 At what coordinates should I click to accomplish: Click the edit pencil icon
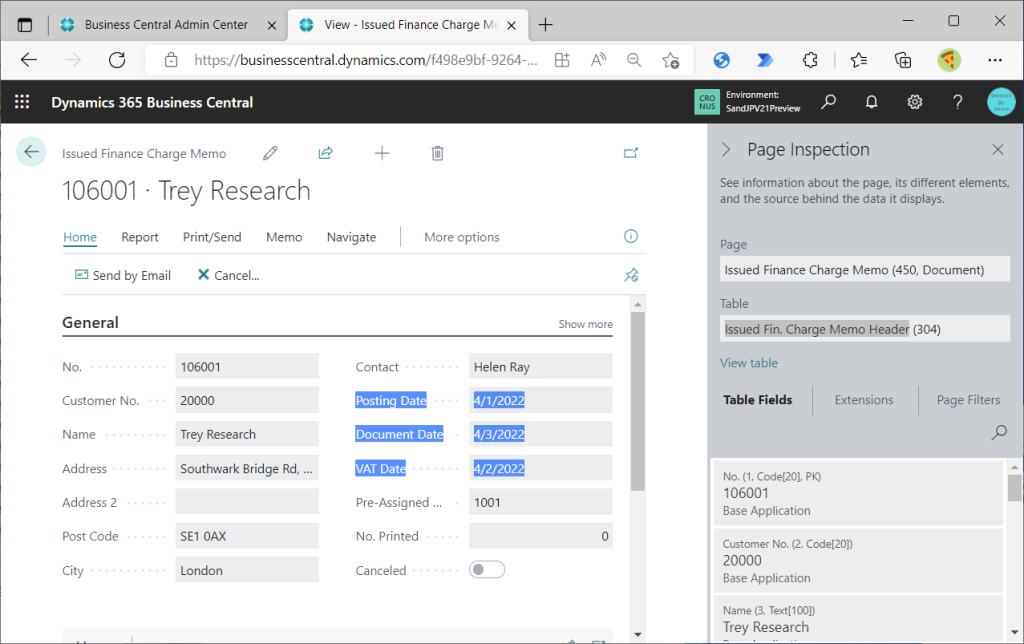click(x=270, y=153)
